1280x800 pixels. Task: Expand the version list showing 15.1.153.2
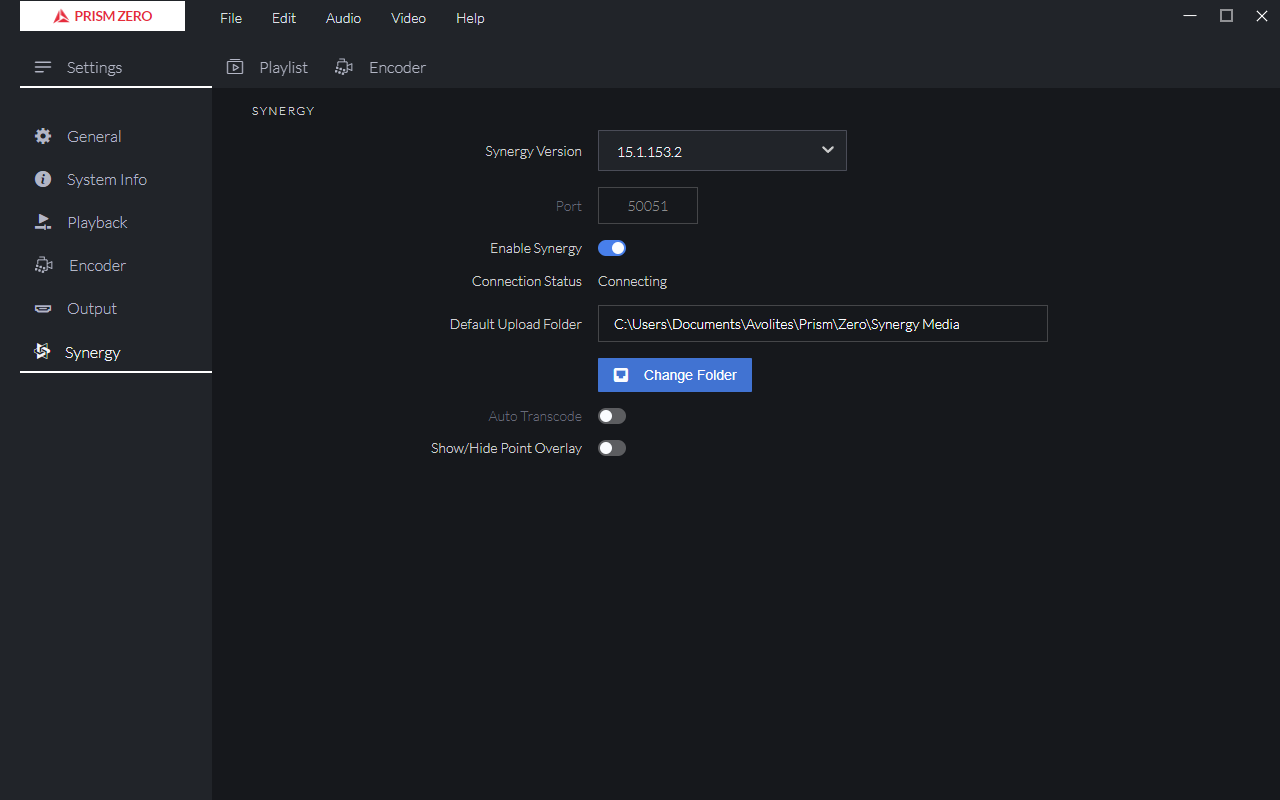[722, 150]
